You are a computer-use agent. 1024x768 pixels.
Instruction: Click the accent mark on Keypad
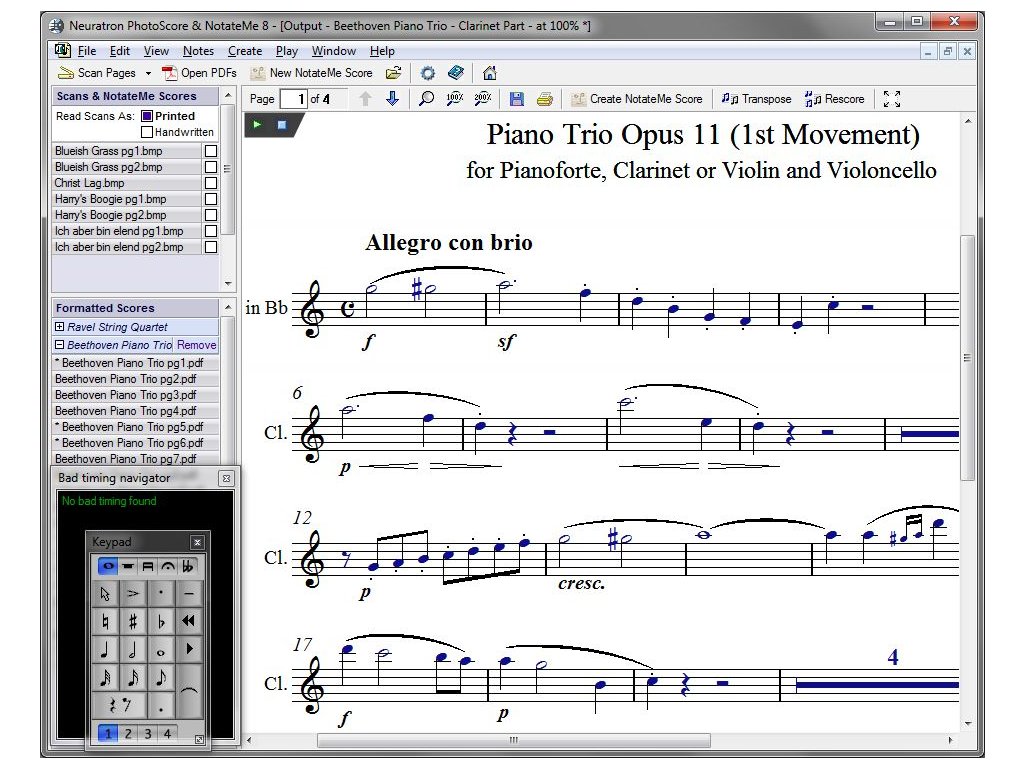coord(133,594)
